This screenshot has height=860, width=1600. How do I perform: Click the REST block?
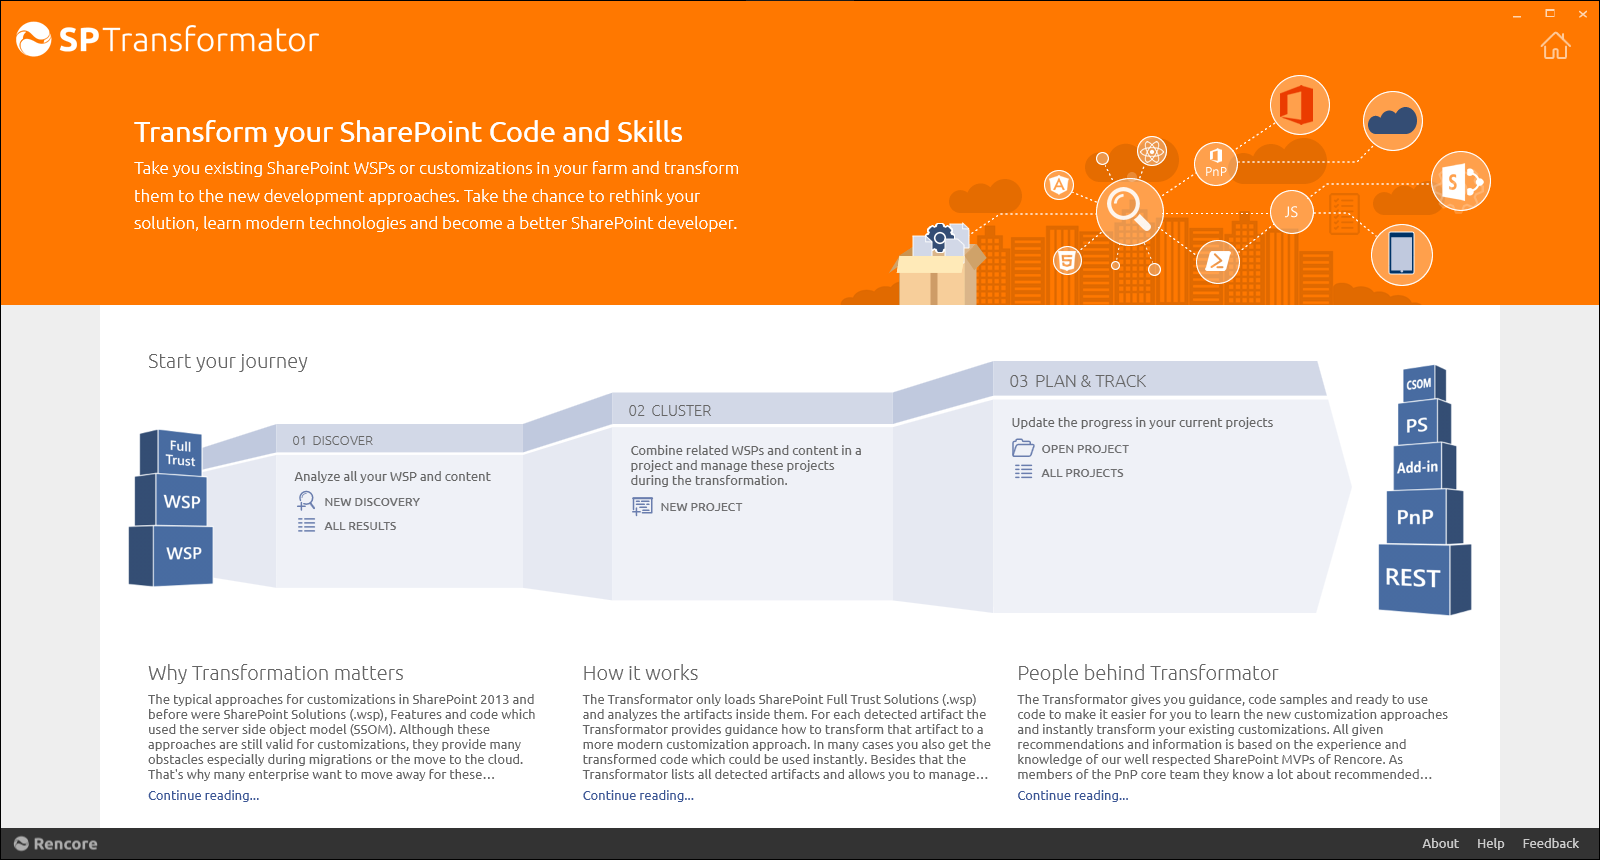[x=1424, y=578]
